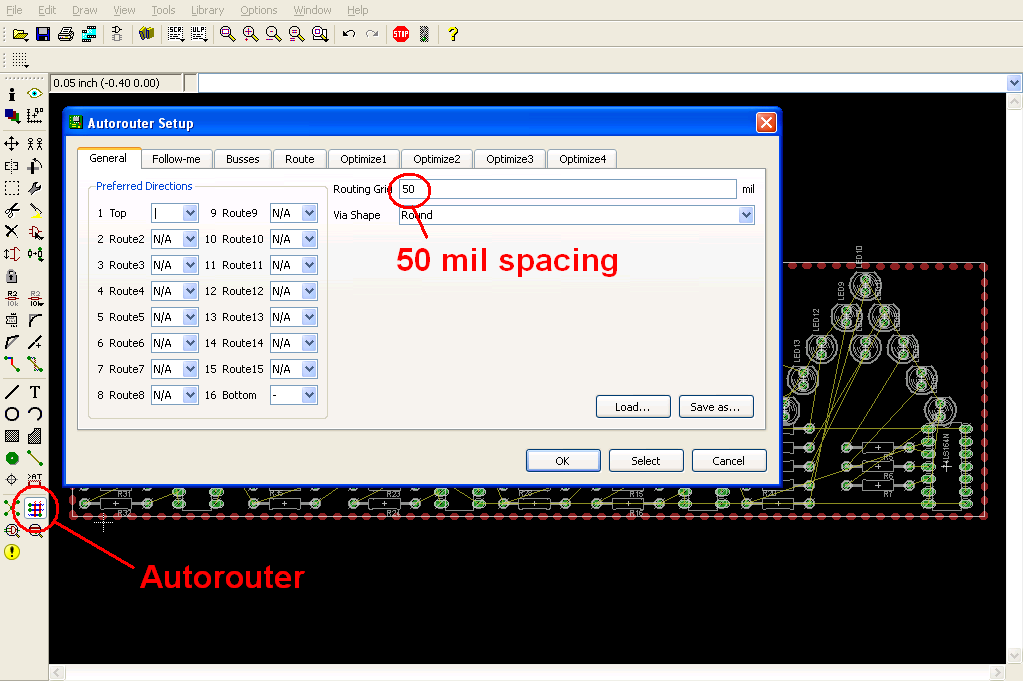This screenshot has width=1024, height=681.
Task: Click the Cancel button
Action: 729,460
